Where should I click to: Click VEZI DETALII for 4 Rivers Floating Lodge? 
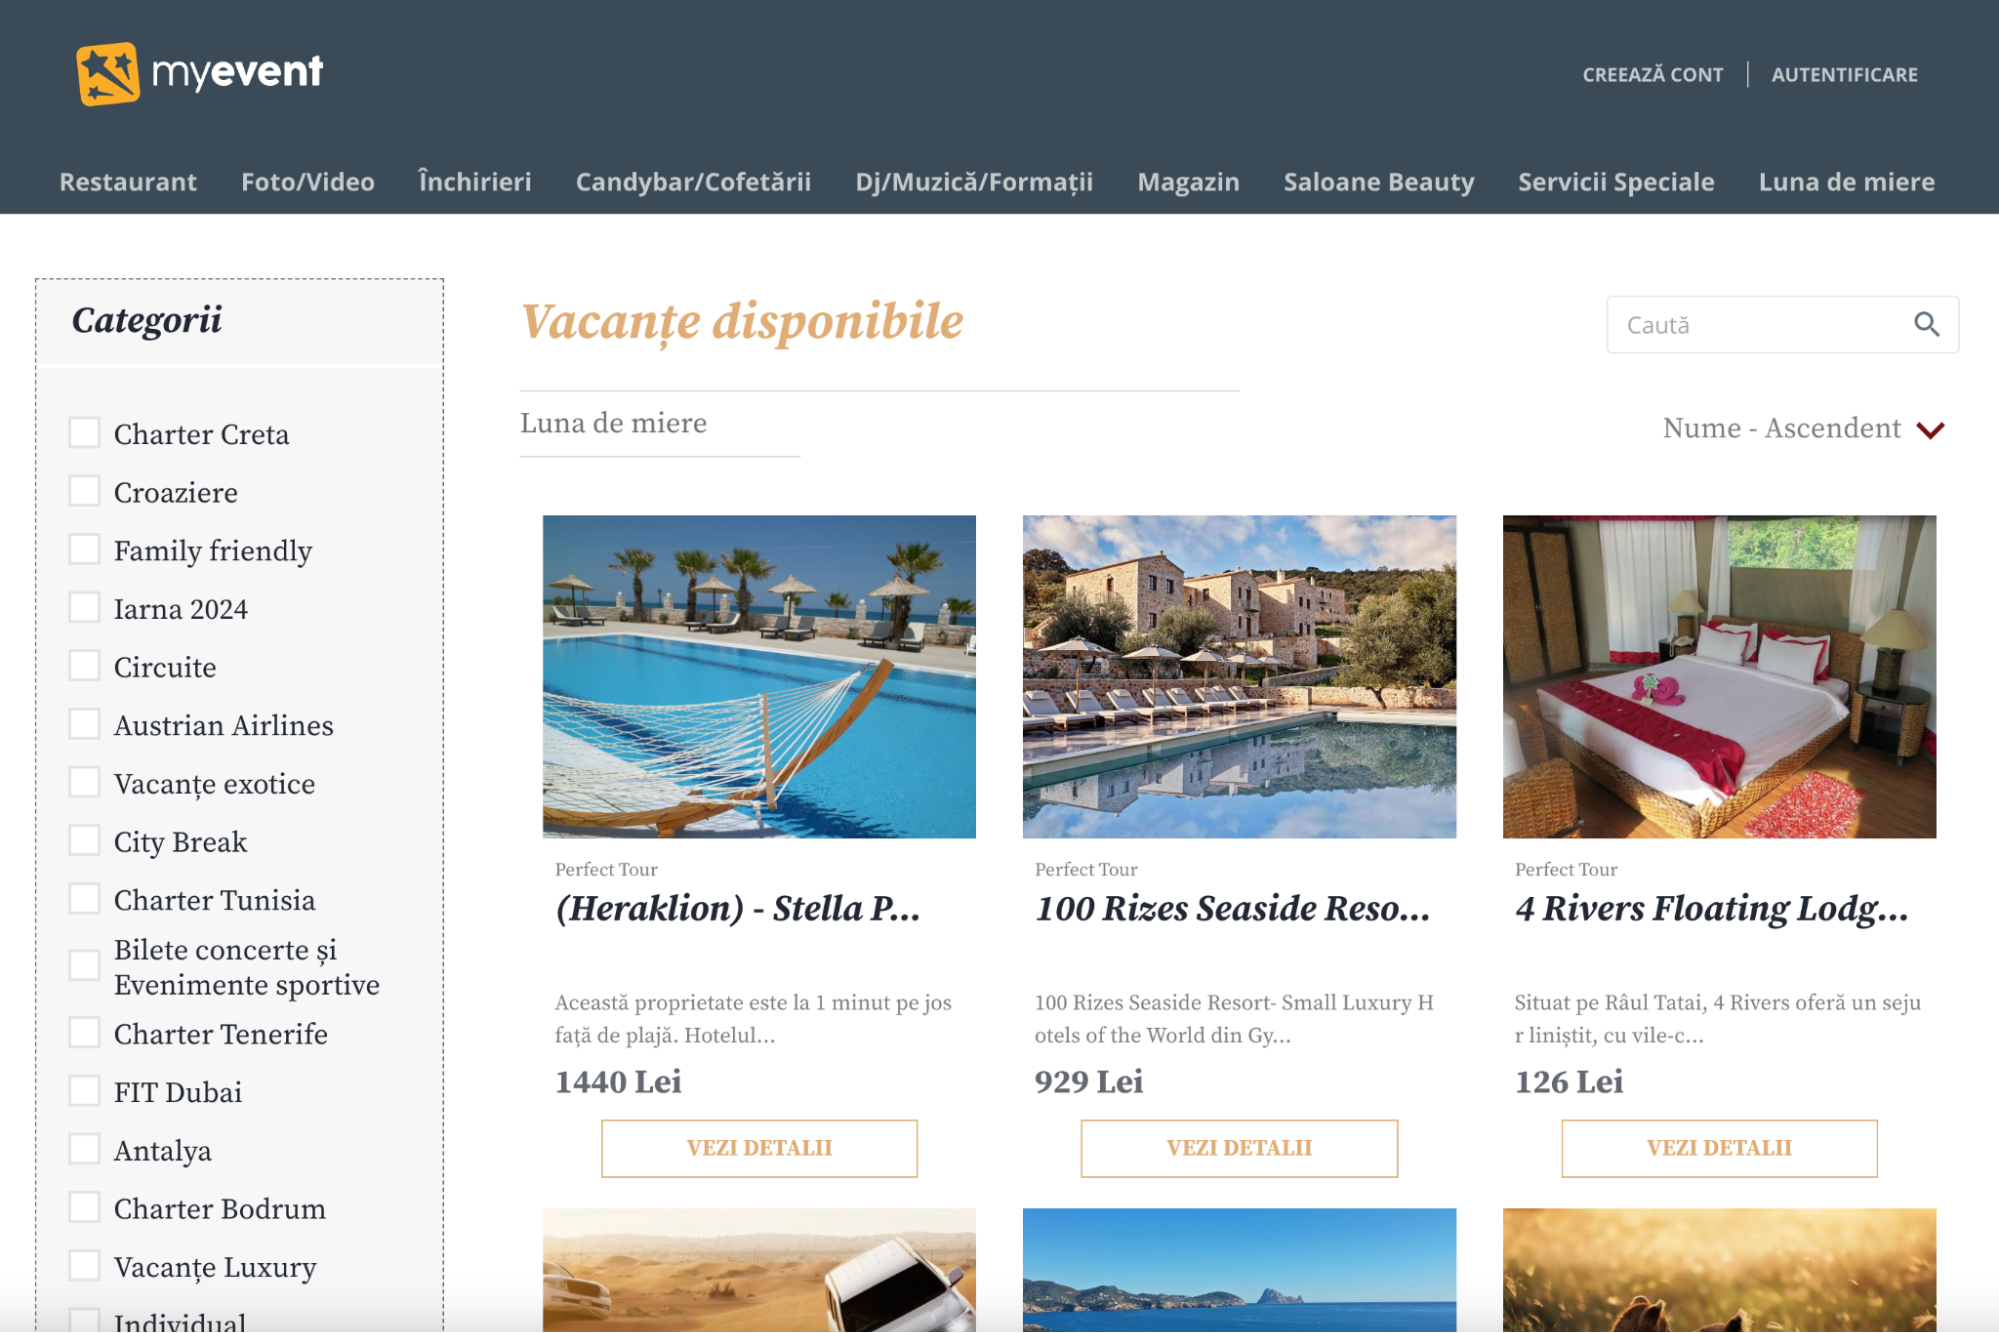pos(1719,1148)
